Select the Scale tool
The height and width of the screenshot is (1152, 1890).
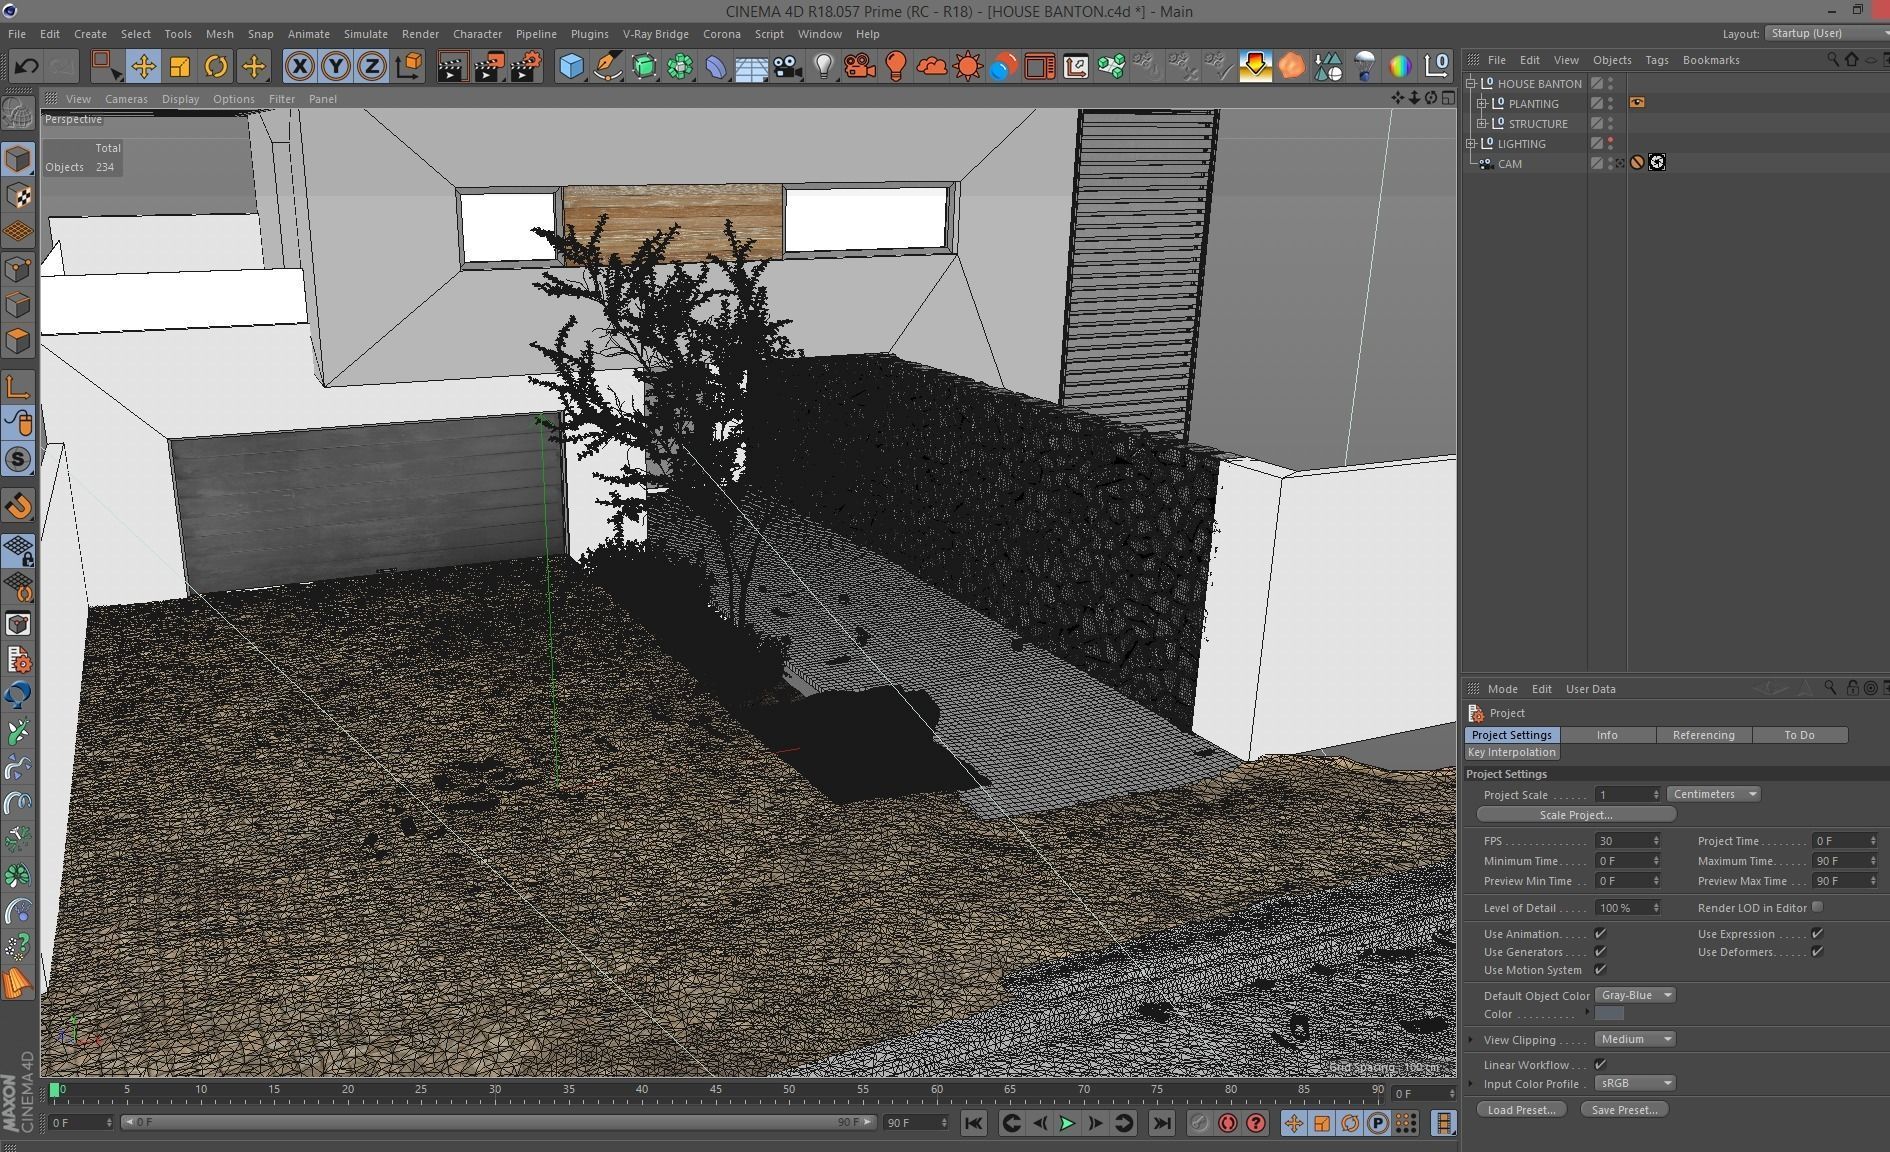click(x=180, y=67)
